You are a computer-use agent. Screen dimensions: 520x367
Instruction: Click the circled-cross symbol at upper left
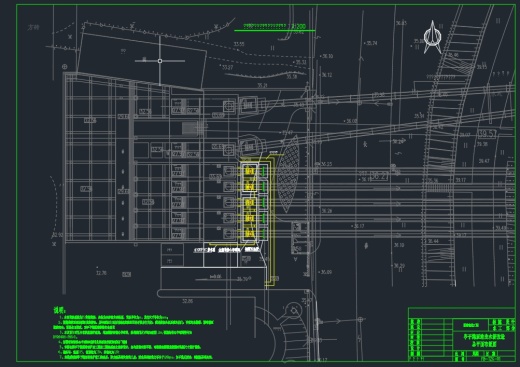[x=65, y=67]
